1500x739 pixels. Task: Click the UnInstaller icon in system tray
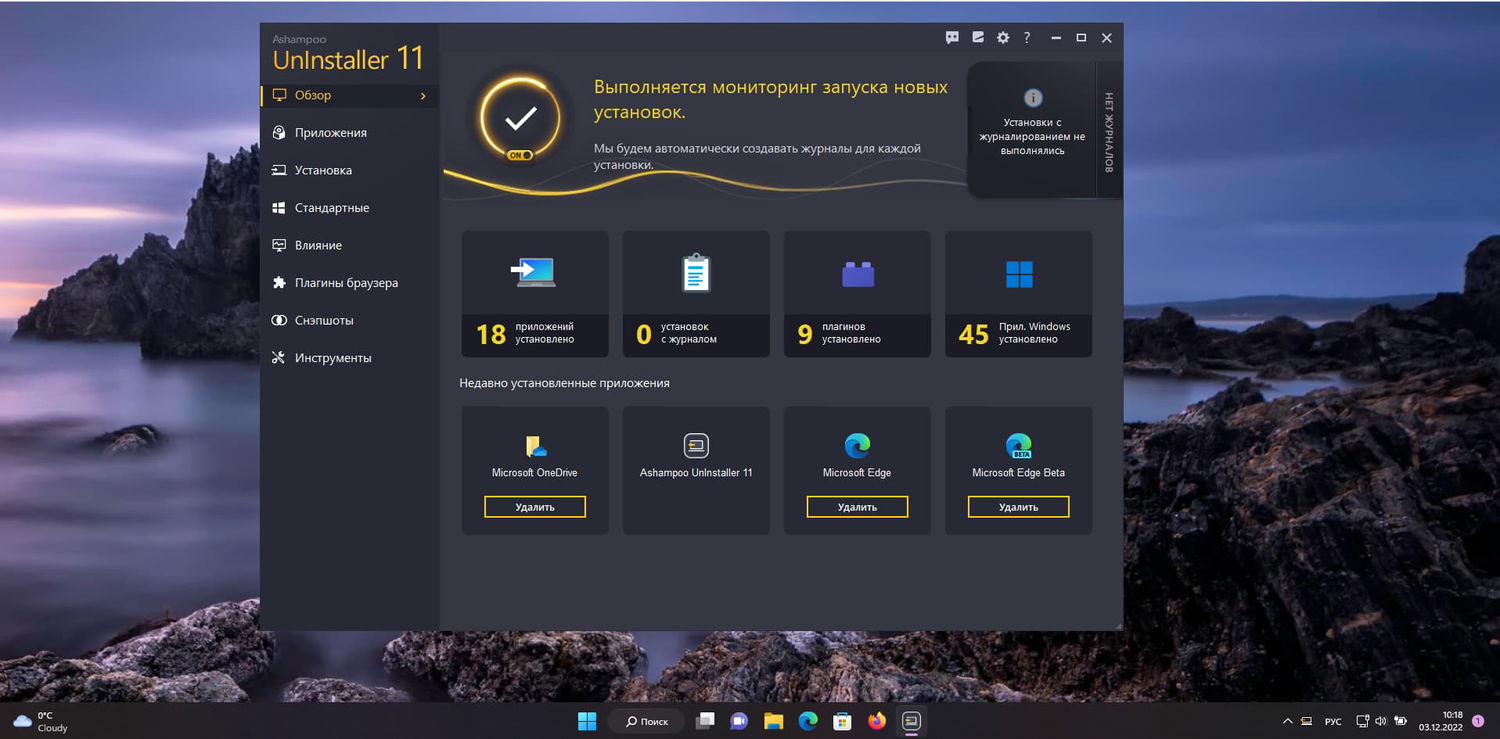[1305, 721]
